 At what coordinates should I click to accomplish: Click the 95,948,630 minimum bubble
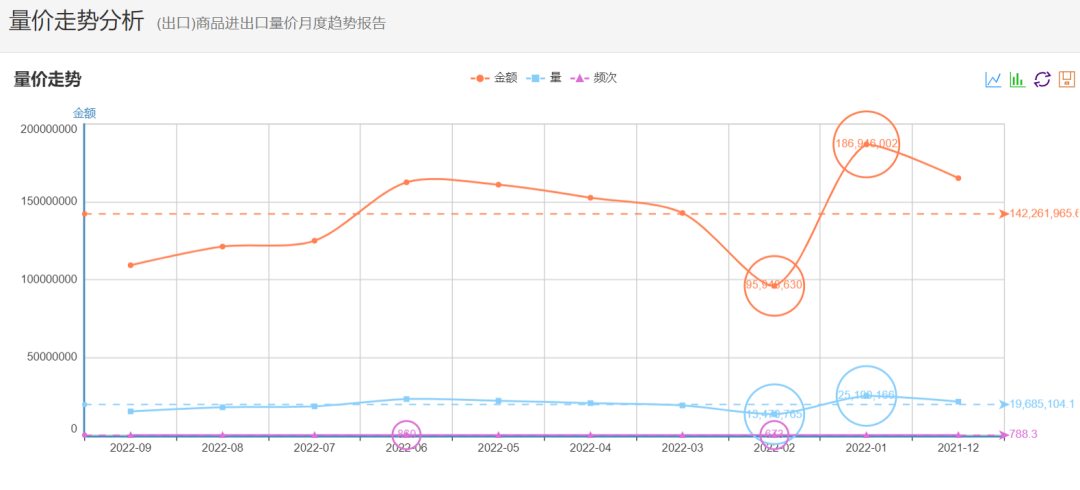pos(774,284)
